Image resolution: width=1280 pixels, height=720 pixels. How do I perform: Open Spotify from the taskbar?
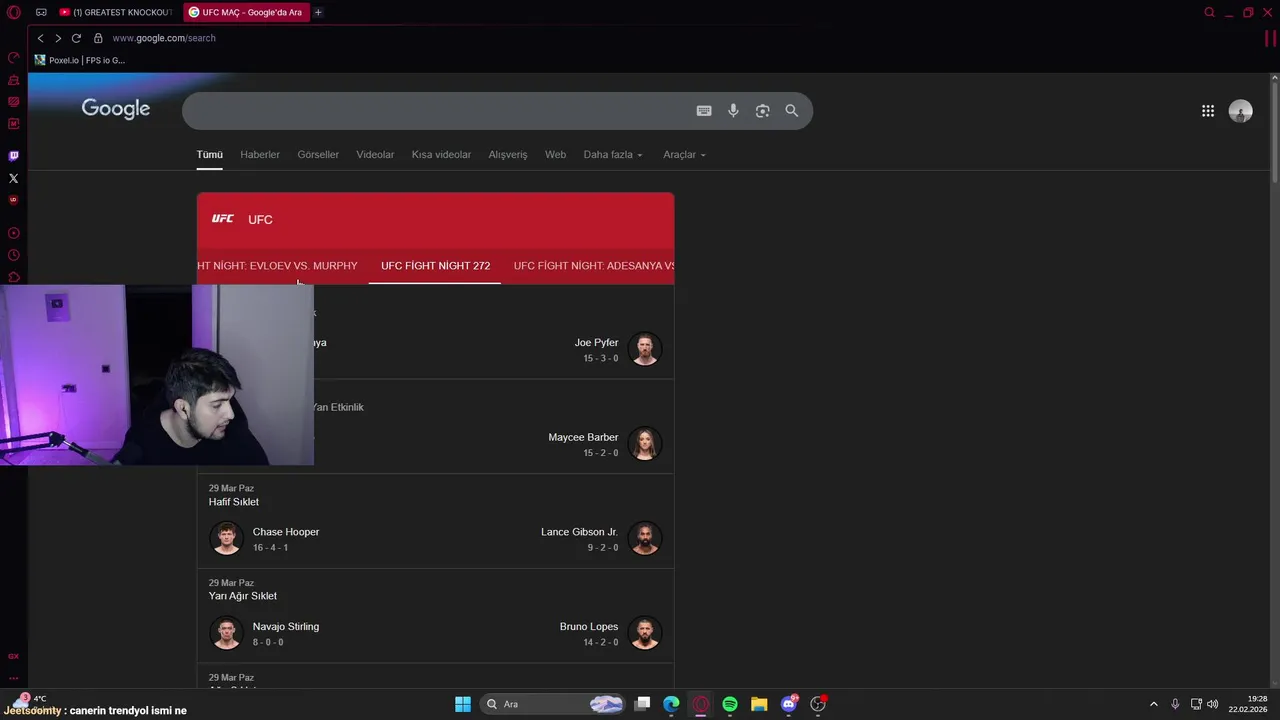[x=730, y=704]
